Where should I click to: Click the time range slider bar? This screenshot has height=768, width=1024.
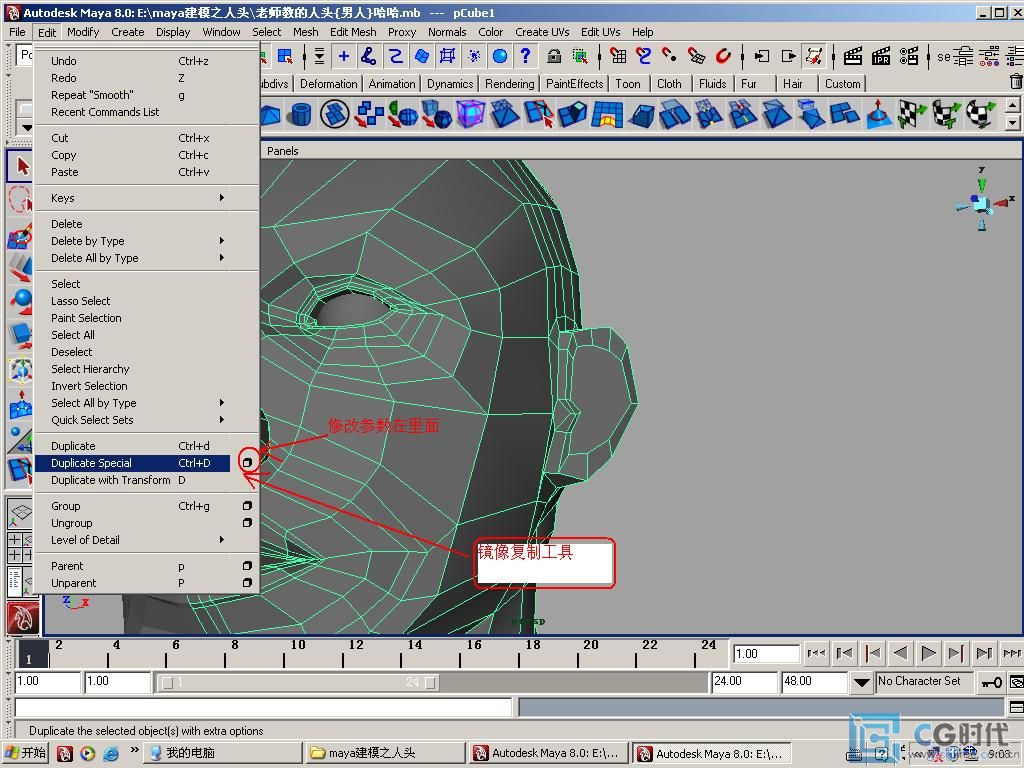tap(300, 682)
